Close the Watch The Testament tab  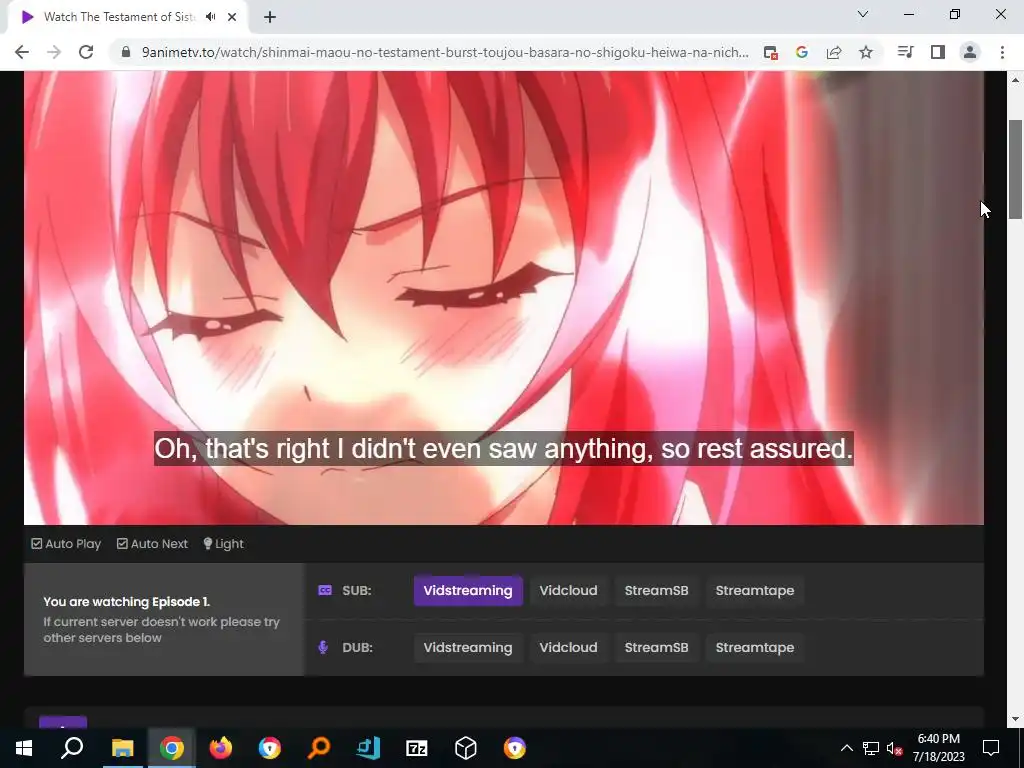click(232, 17)
